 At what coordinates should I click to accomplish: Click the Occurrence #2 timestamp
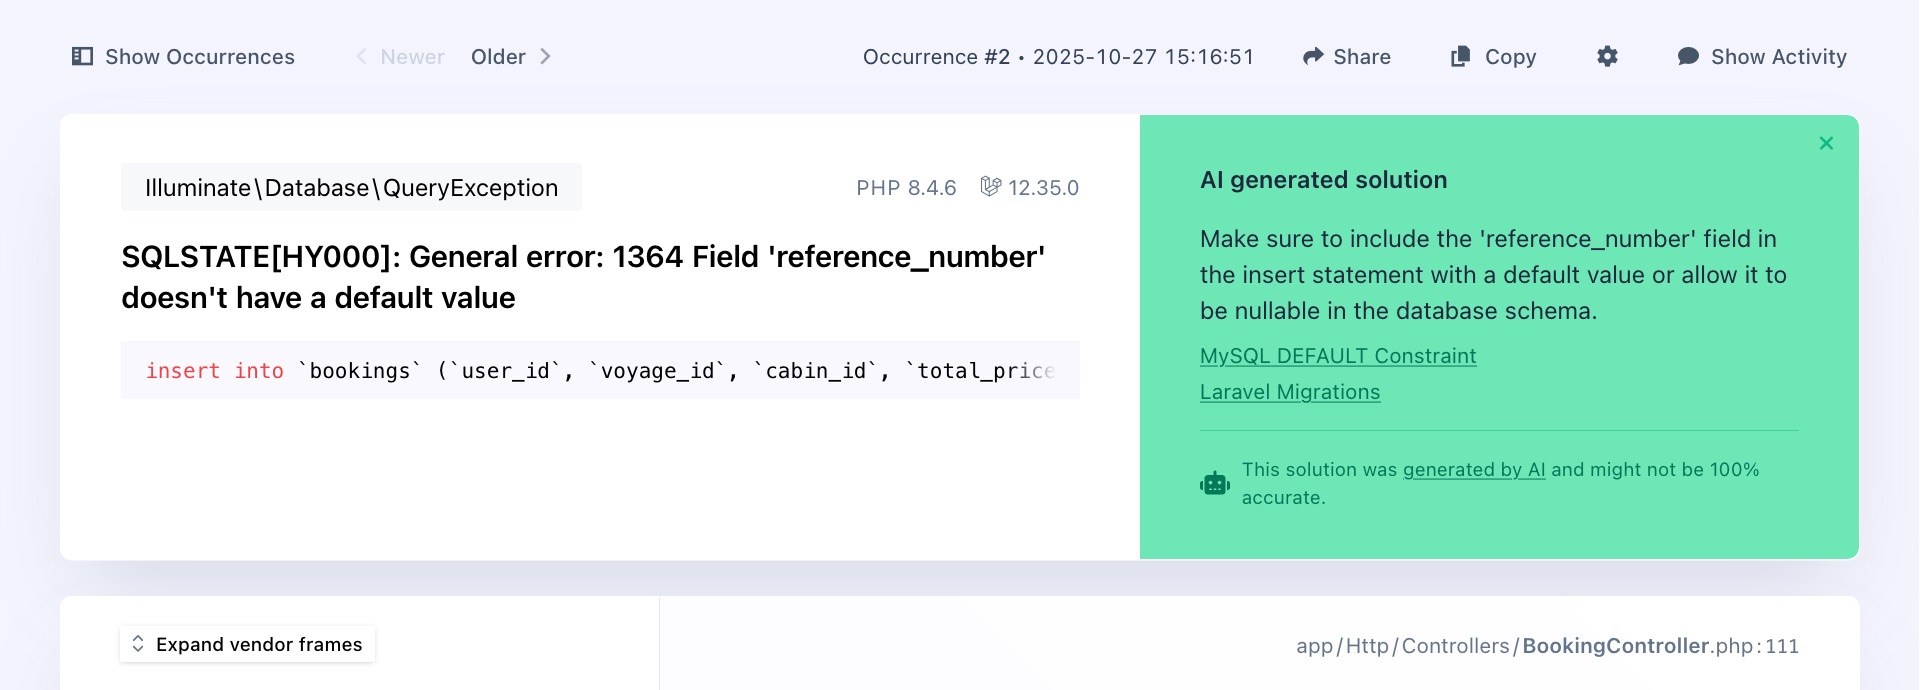tap(1059, 57)
